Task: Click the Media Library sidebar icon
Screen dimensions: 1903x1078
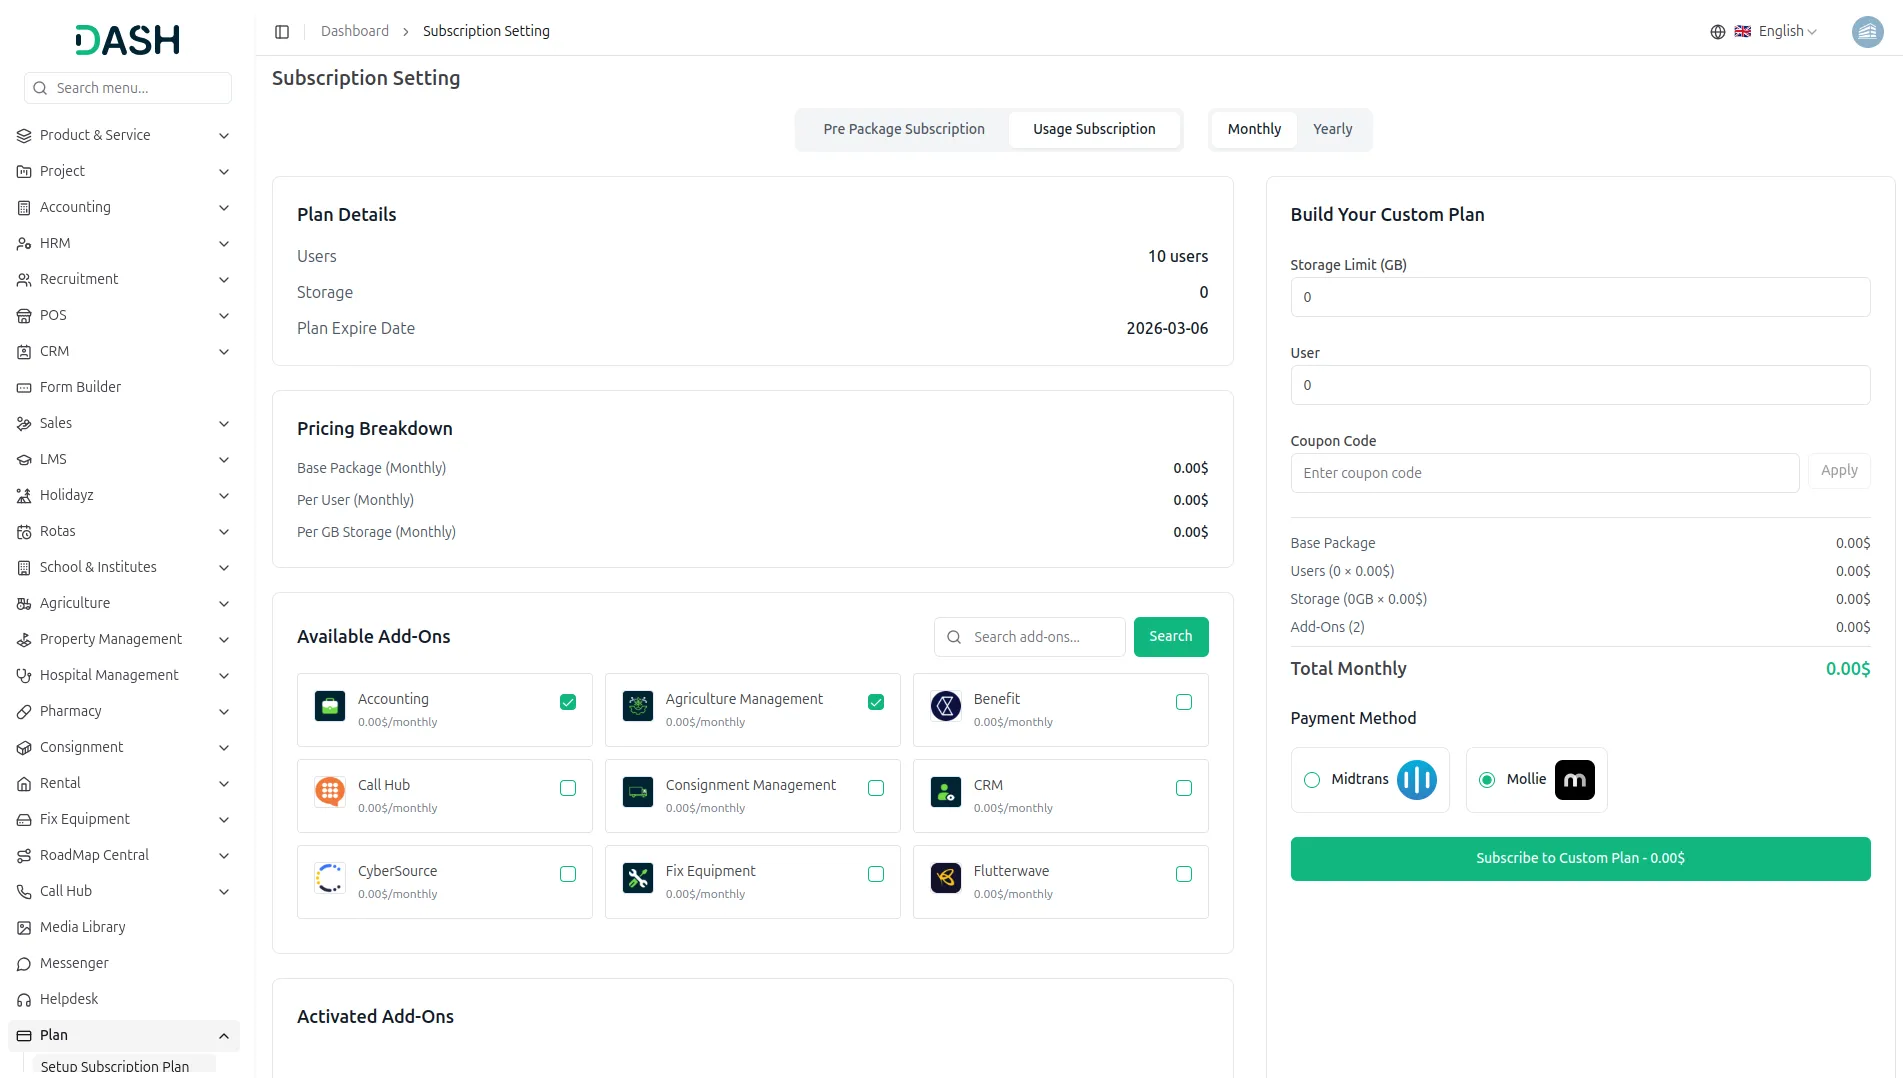Action: (x=24, y=928)
